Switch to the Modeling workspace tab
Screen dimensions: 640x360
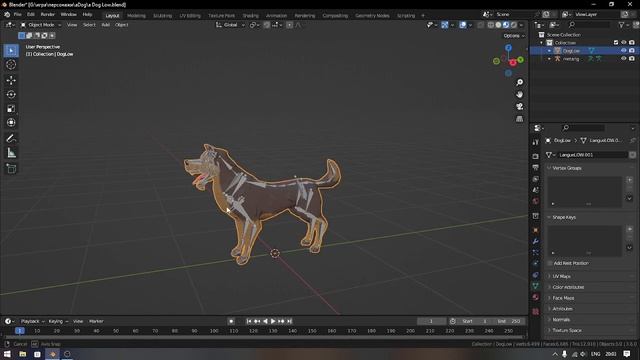pos(136,16)
